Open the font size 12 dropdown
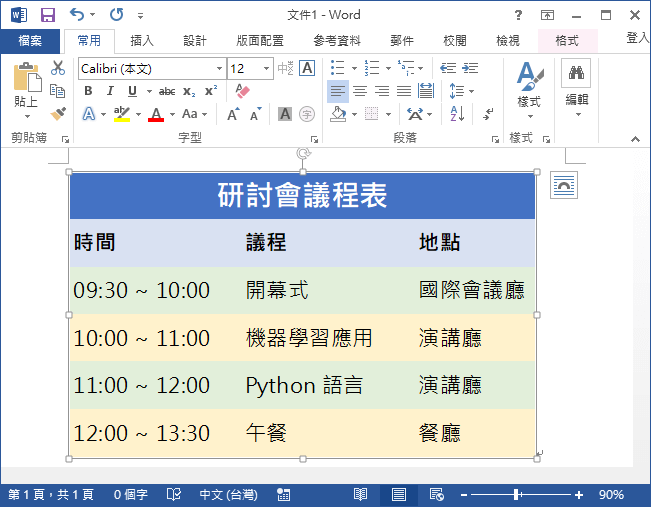Screen dimensions: 651x507 click(267, 69)
